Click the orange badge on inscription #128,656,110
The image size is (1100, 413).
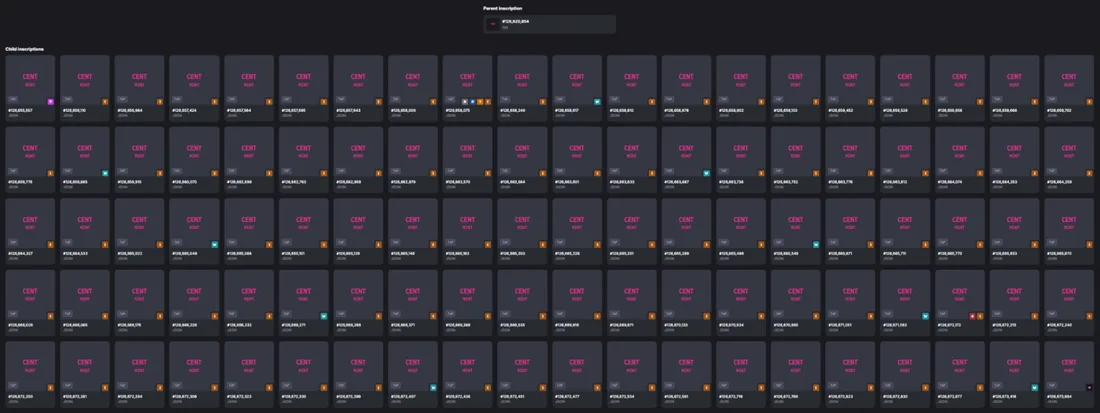tap(105, 102)
